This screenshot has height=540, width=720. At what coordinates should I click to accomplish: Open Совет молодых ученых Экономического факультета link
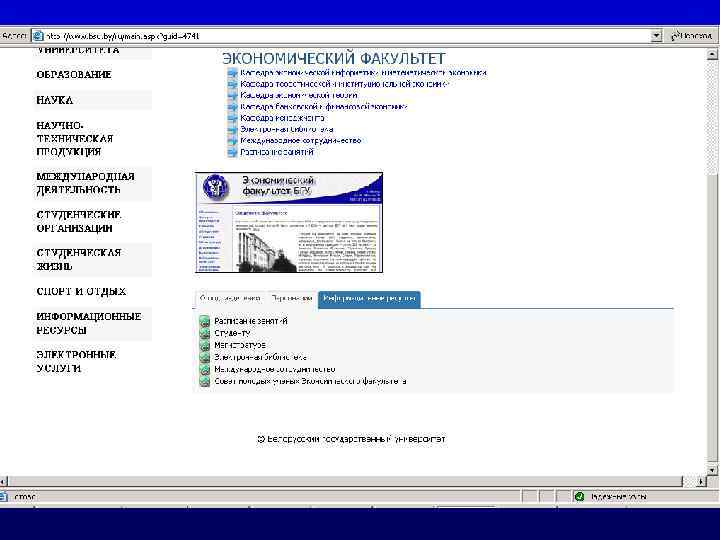coord(310,382)
